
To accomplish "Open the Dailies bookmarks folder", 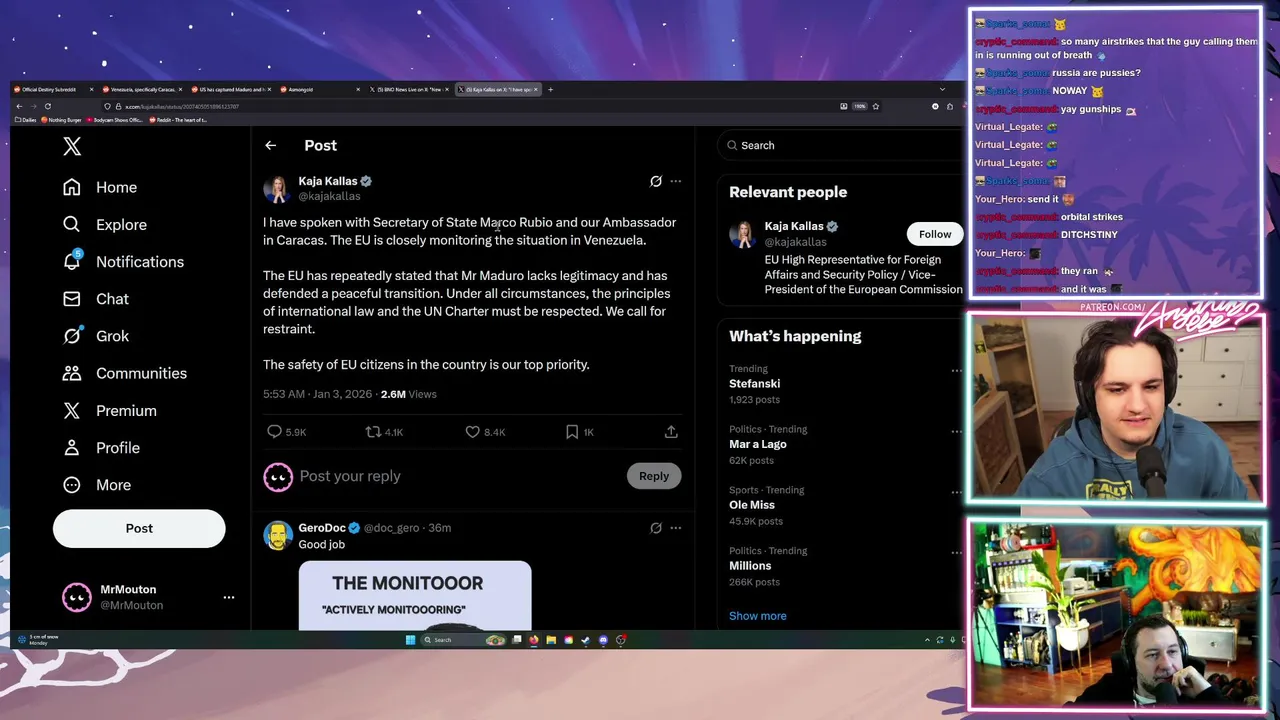I will point(27,120).
